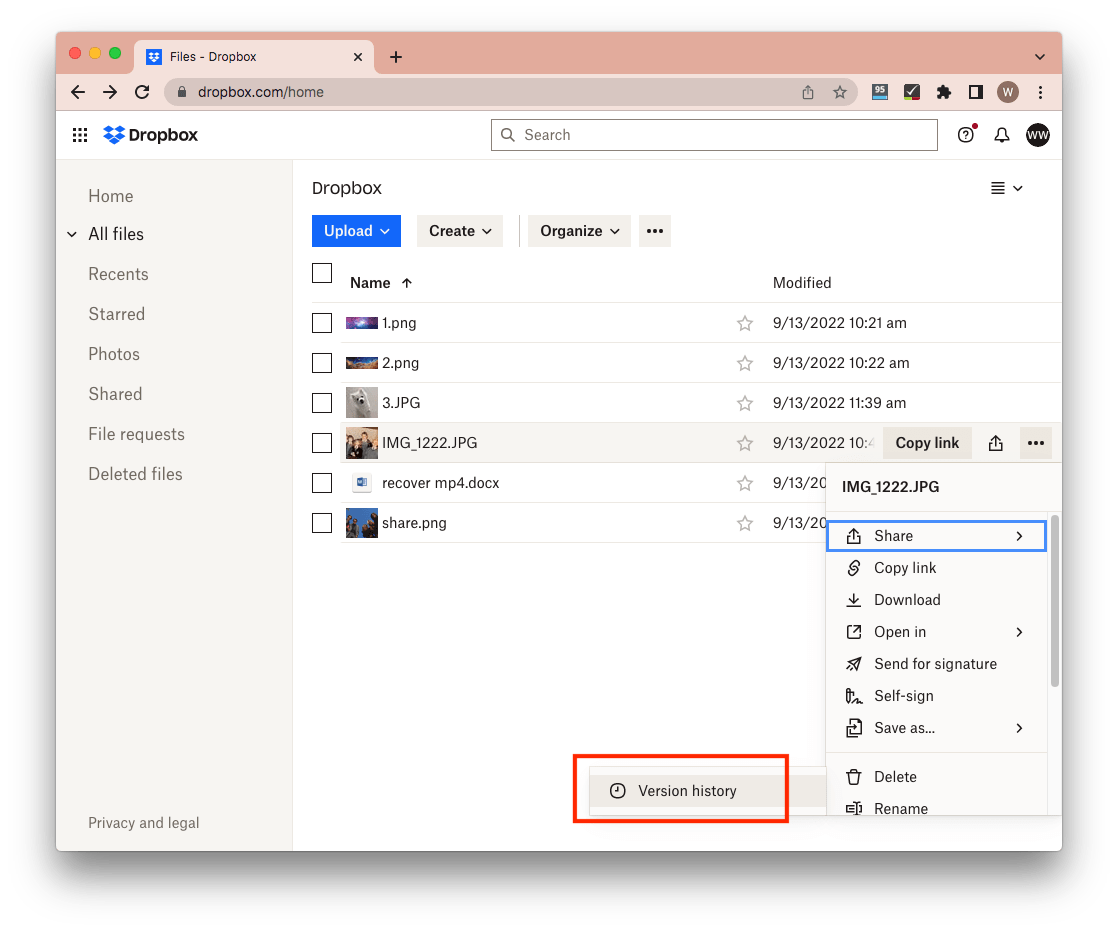The height and width of the screenshot is (931, 1118).
Task: Go forward in the browser
Action: click(110, 92)
